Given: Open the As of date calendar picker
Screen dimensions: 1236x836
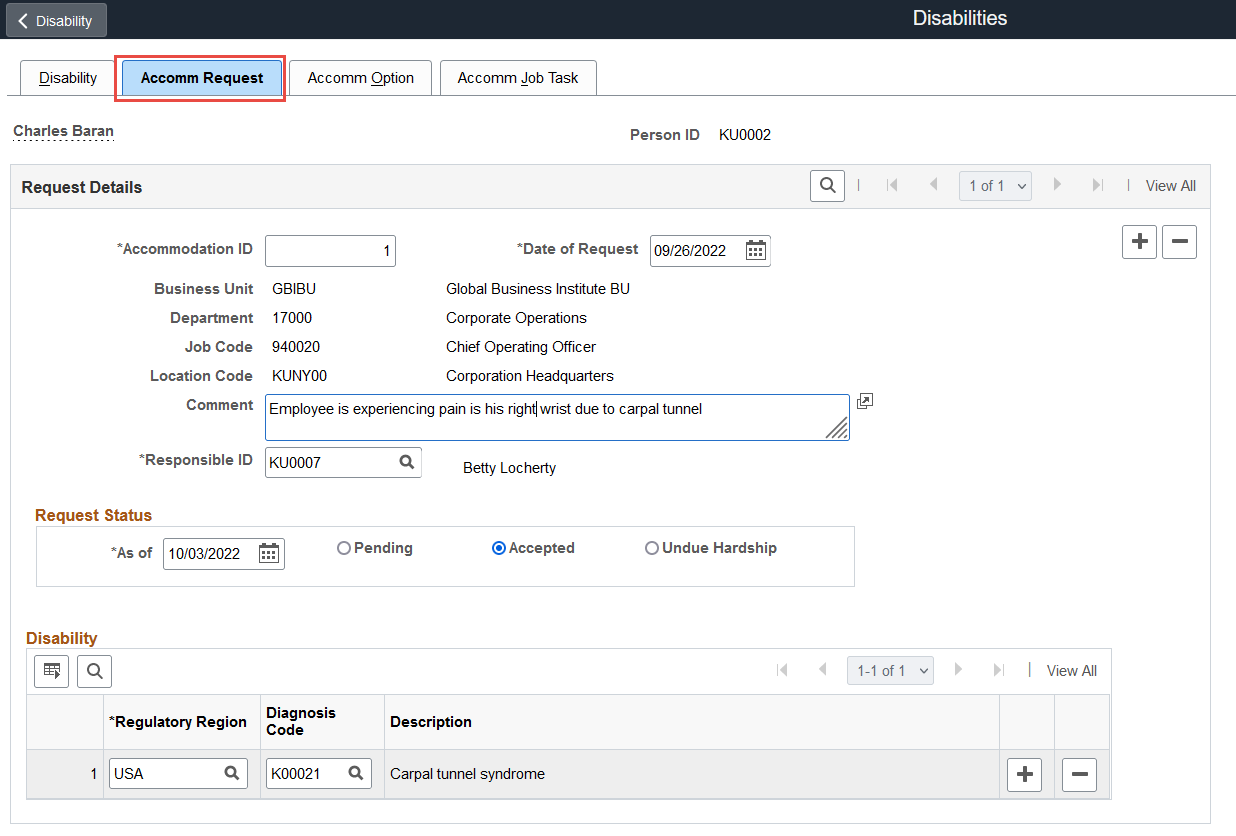Looking at the screenshot, I should (x=269, y=554).
